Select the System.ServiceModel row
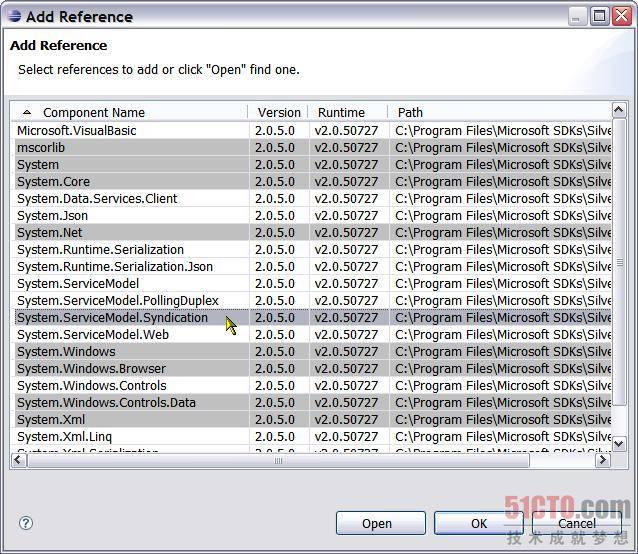Image resolution: width=638 pixels, height=554 pixels. point(311,284)
